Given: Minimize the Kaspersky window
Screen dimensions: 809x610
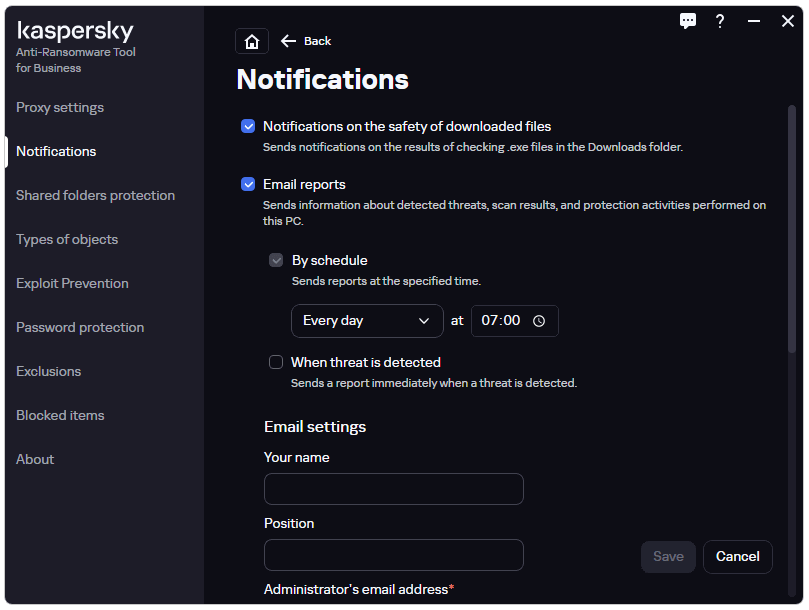Looking at the screenshot, I should click(x=753, y=21).
